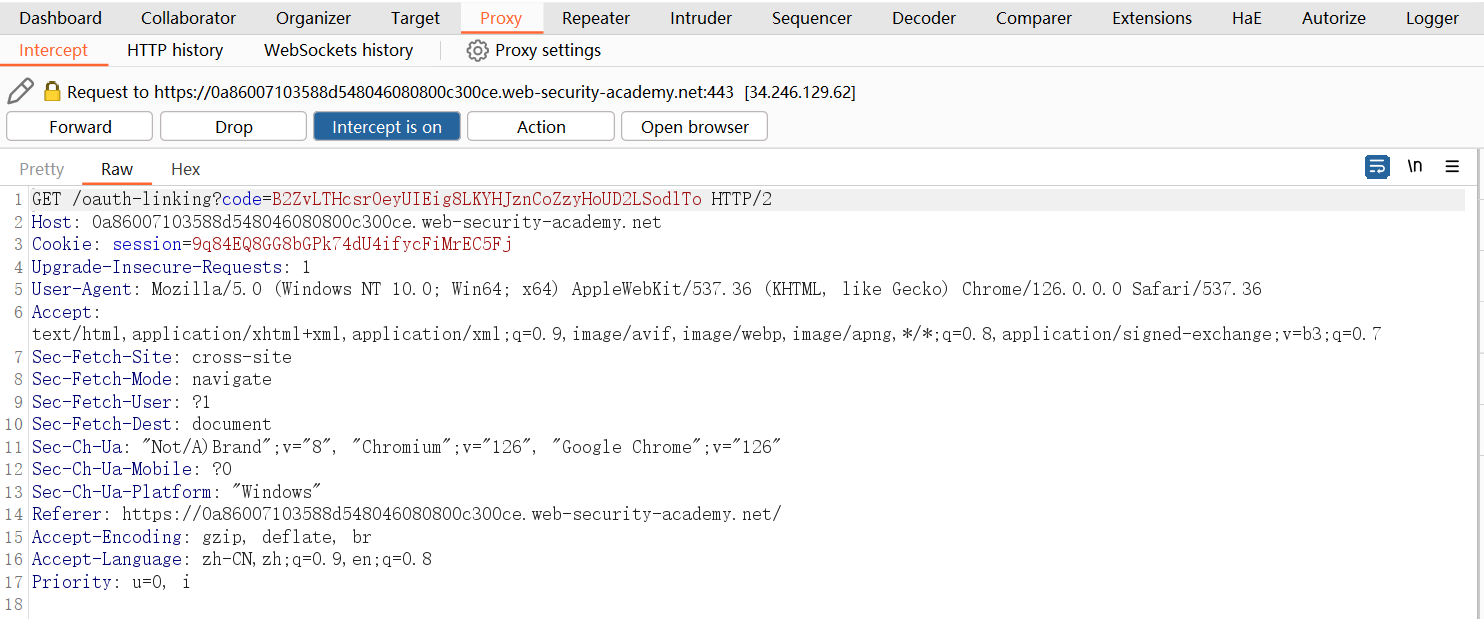1484x619 pixels.
Task: Switch to Hex message view
Action: [186, 169]
